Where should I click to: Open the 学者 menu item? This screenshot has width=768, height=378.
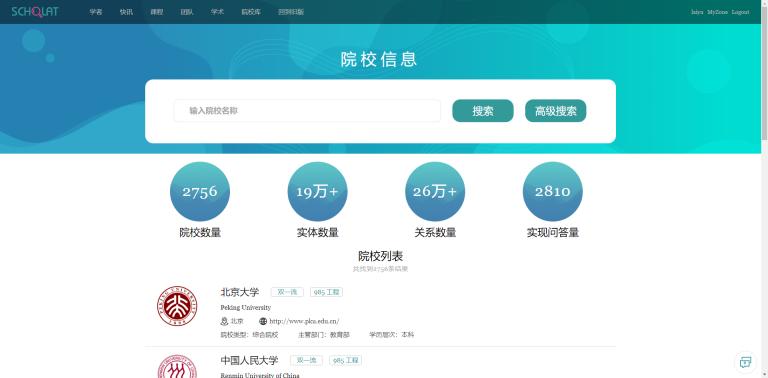[96, 12]
